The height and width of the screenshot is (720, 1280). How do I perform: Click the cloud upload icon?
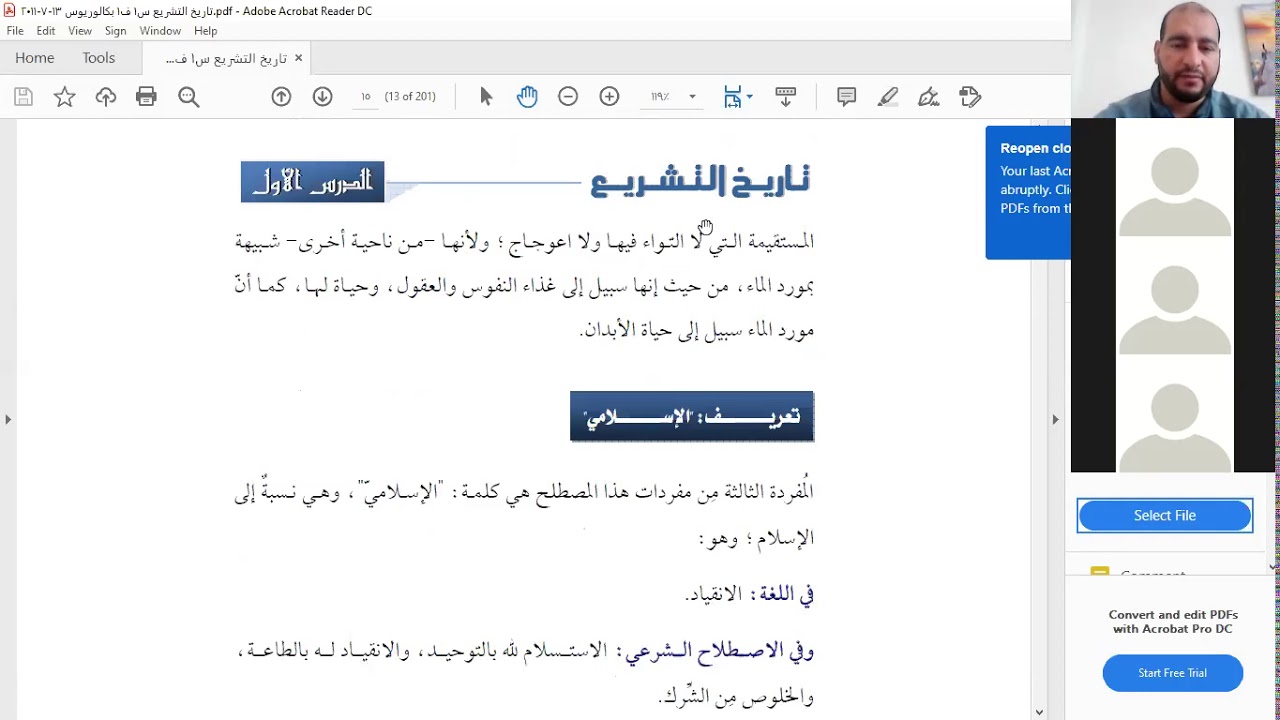(x=106, y=97)
